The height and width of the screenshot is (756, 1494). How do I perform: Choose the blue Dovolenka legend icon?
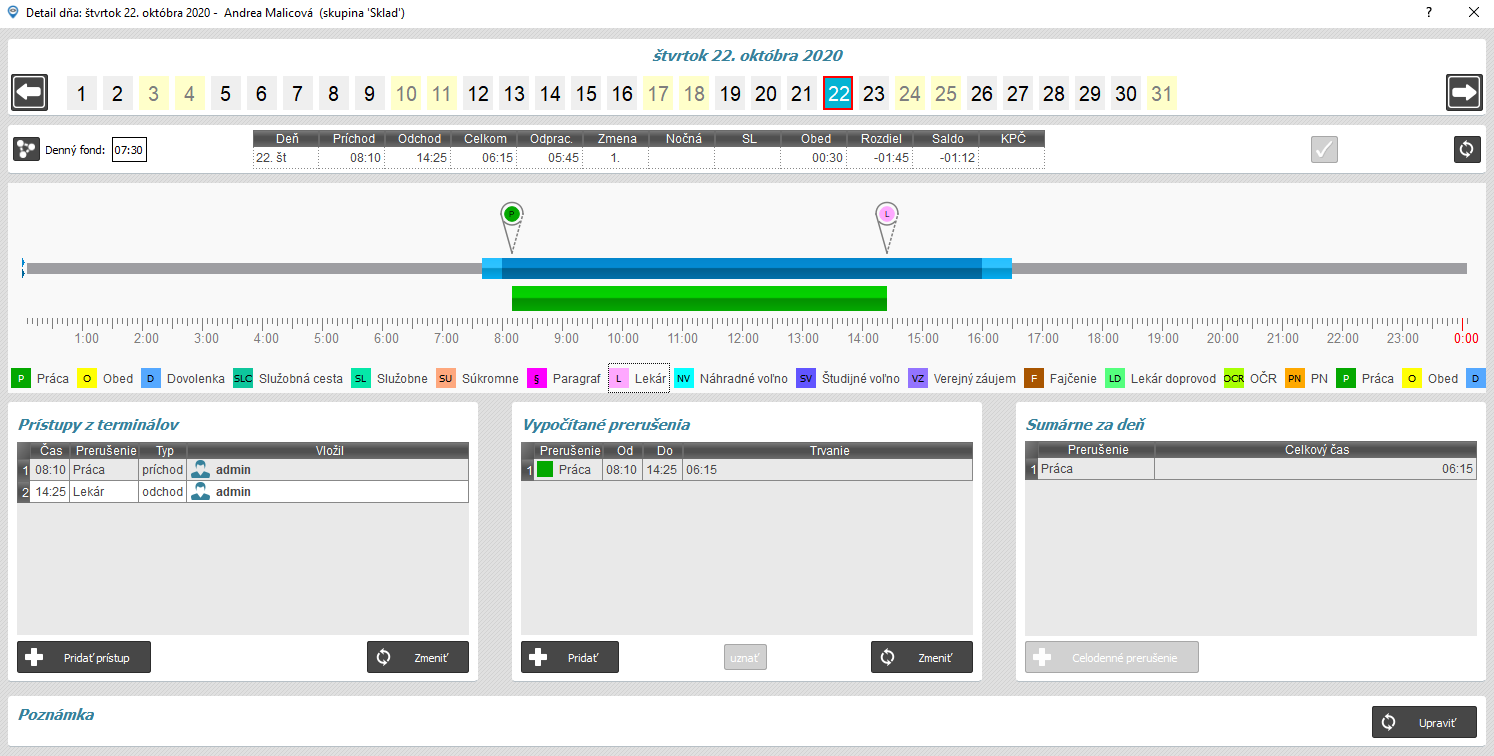click(151, 379)
